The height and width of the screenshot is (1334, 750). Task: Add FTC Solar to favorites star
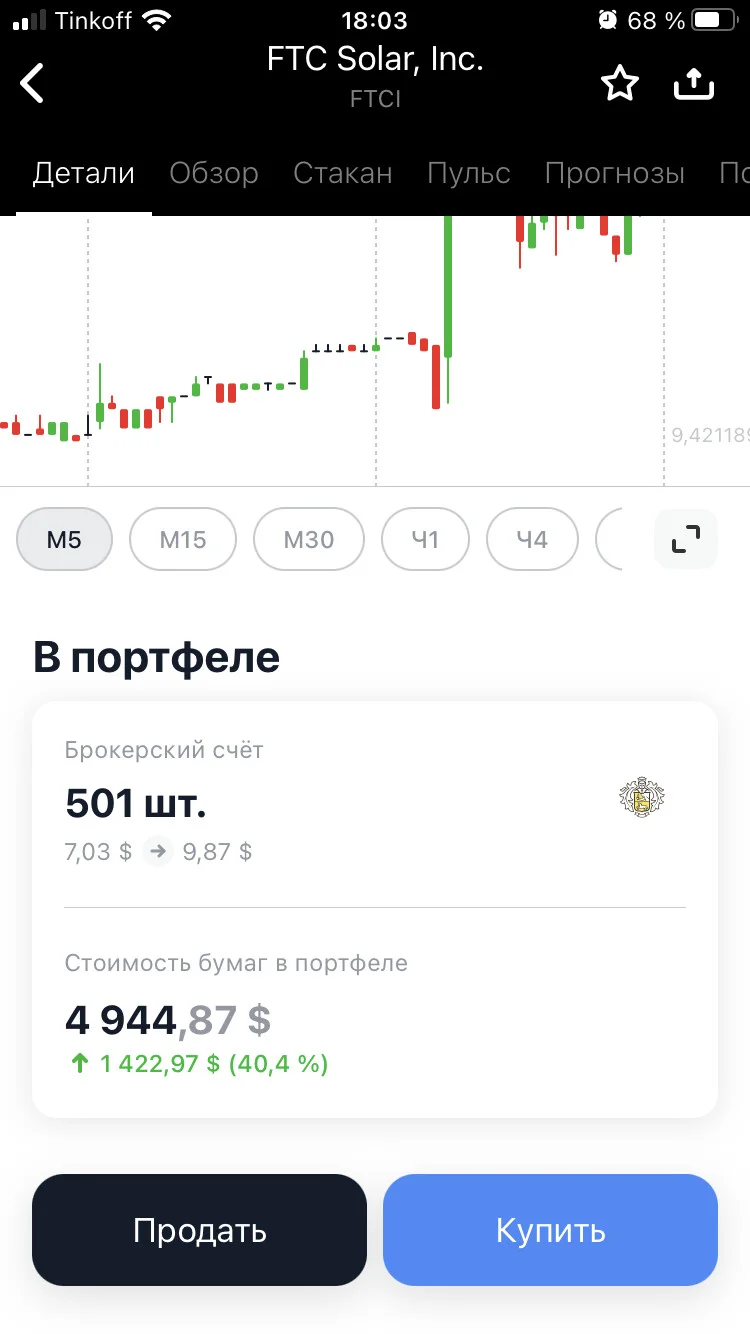coord(619,84)
